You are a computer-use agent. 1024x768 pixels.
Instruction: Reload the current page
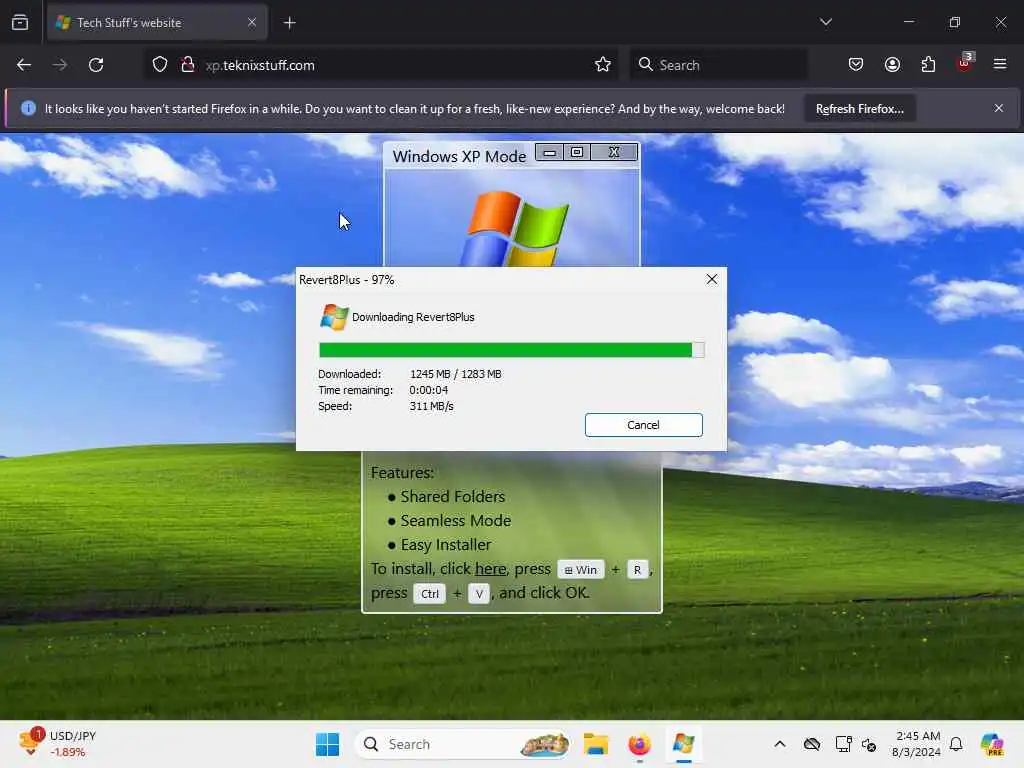[96, 65]
